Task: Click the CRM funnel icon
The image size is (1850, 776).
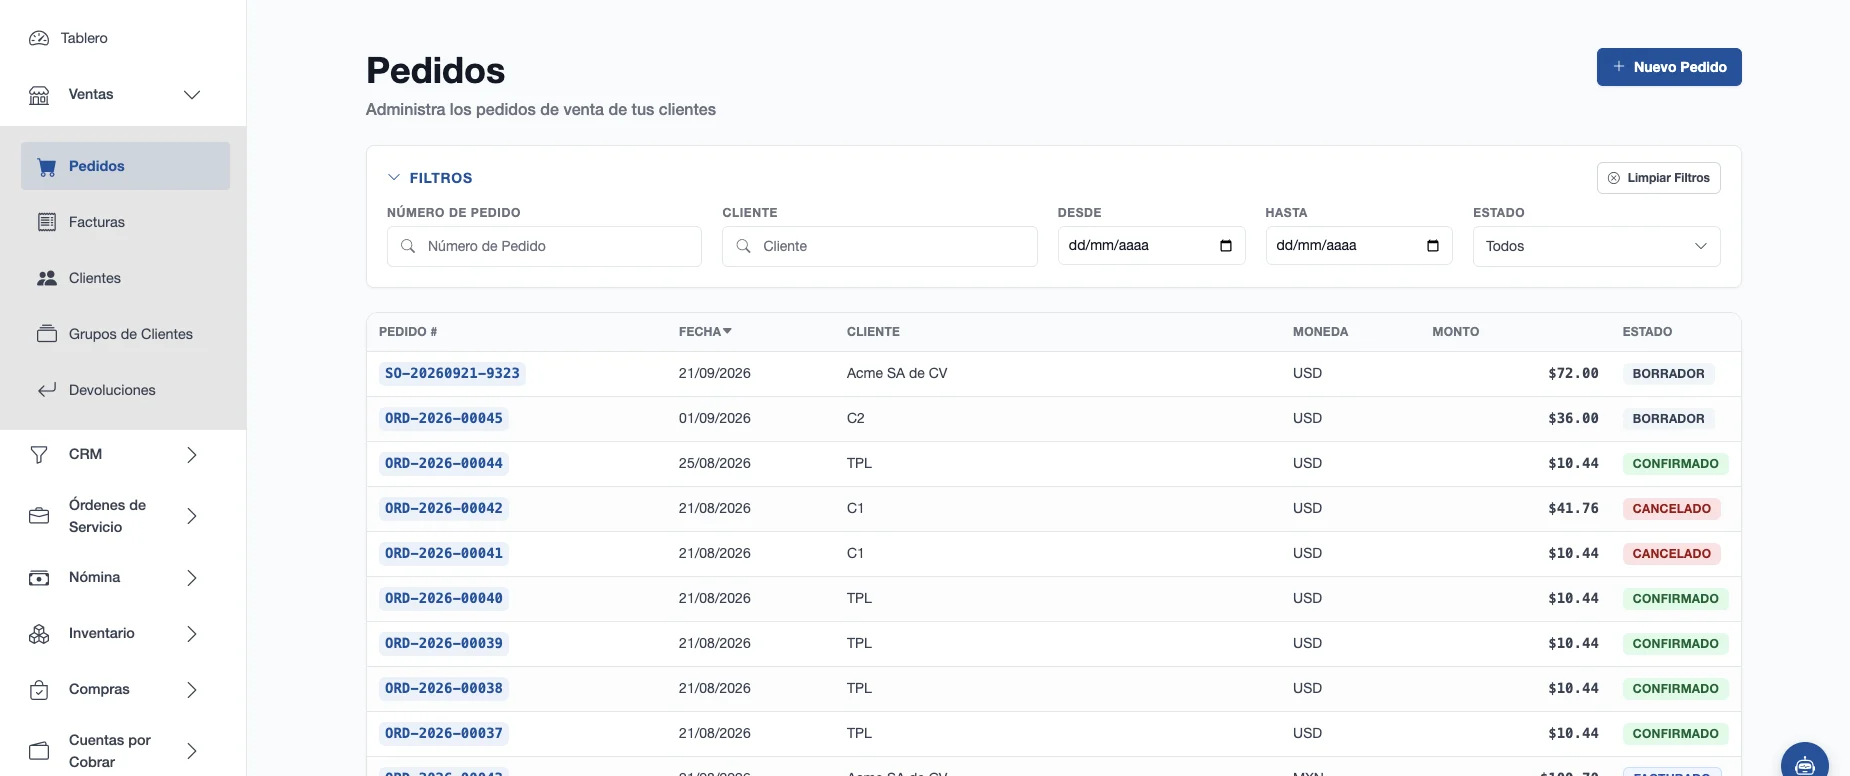Action: 39,455
